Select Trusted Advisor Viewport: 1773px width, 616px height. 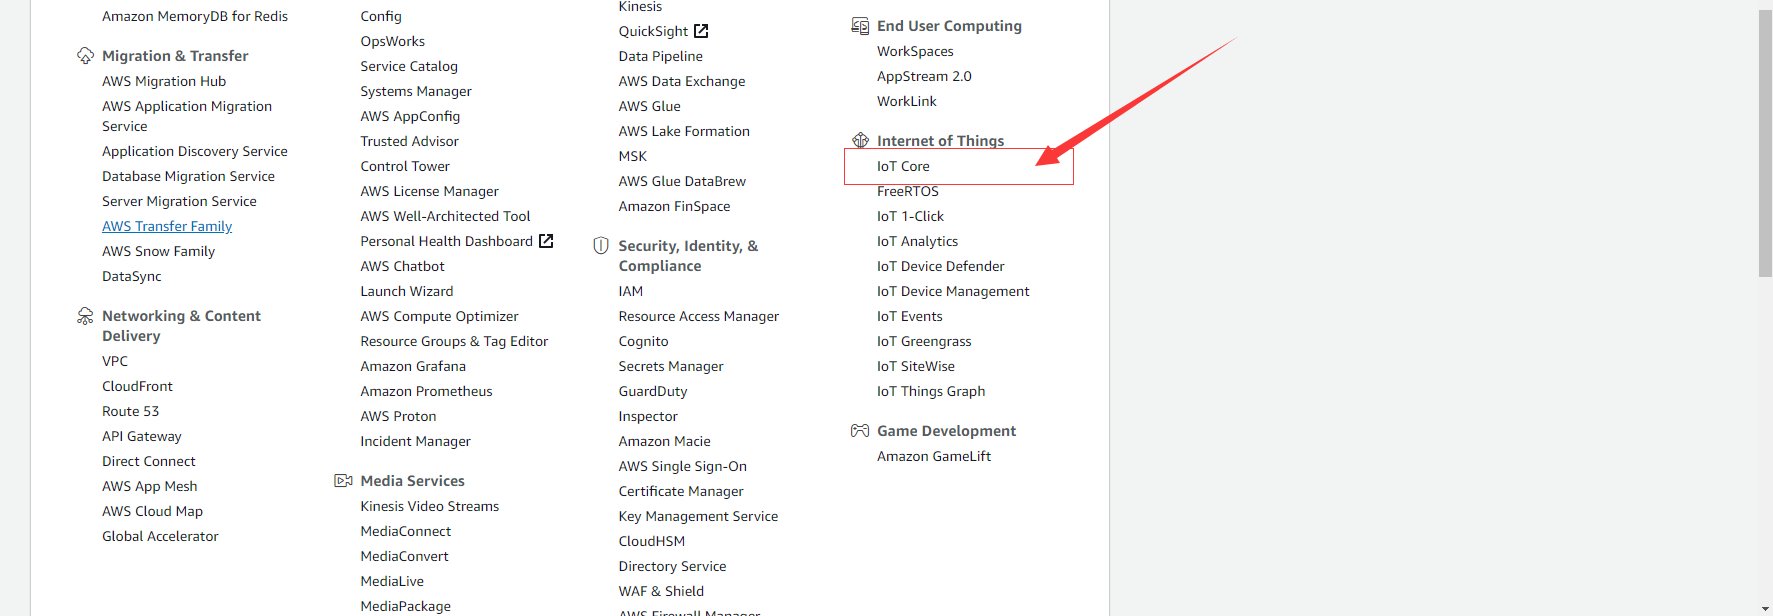tap(410, 141)
